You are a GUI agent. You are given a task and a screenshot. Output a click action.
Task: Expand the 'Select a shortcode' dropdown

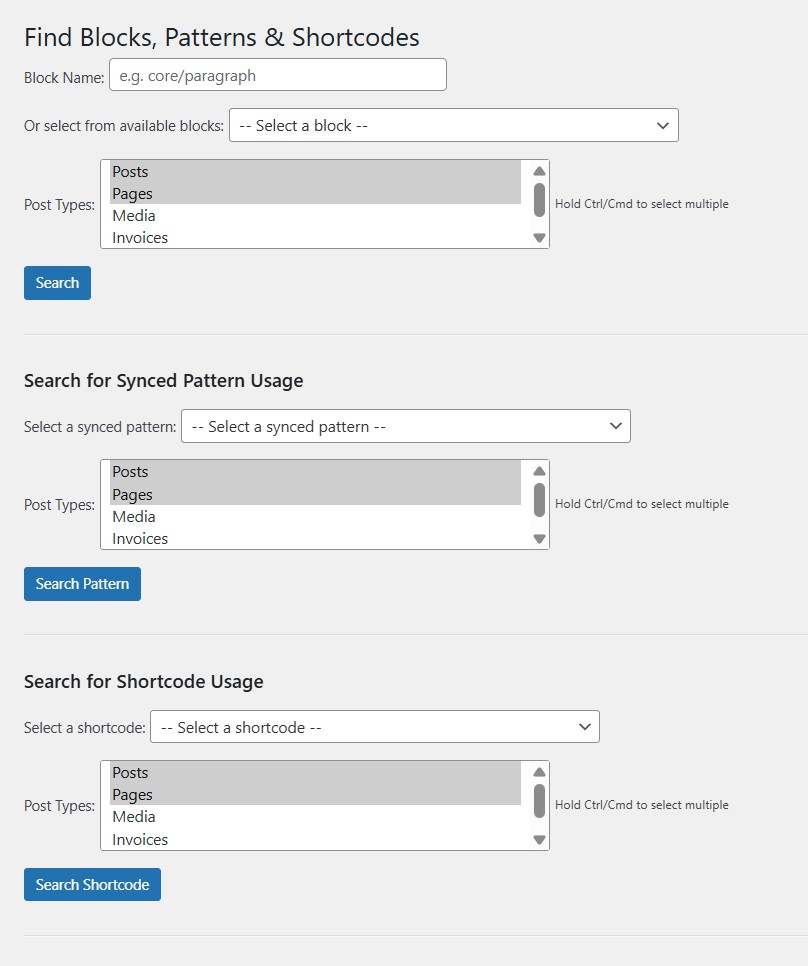coord(374,727)
